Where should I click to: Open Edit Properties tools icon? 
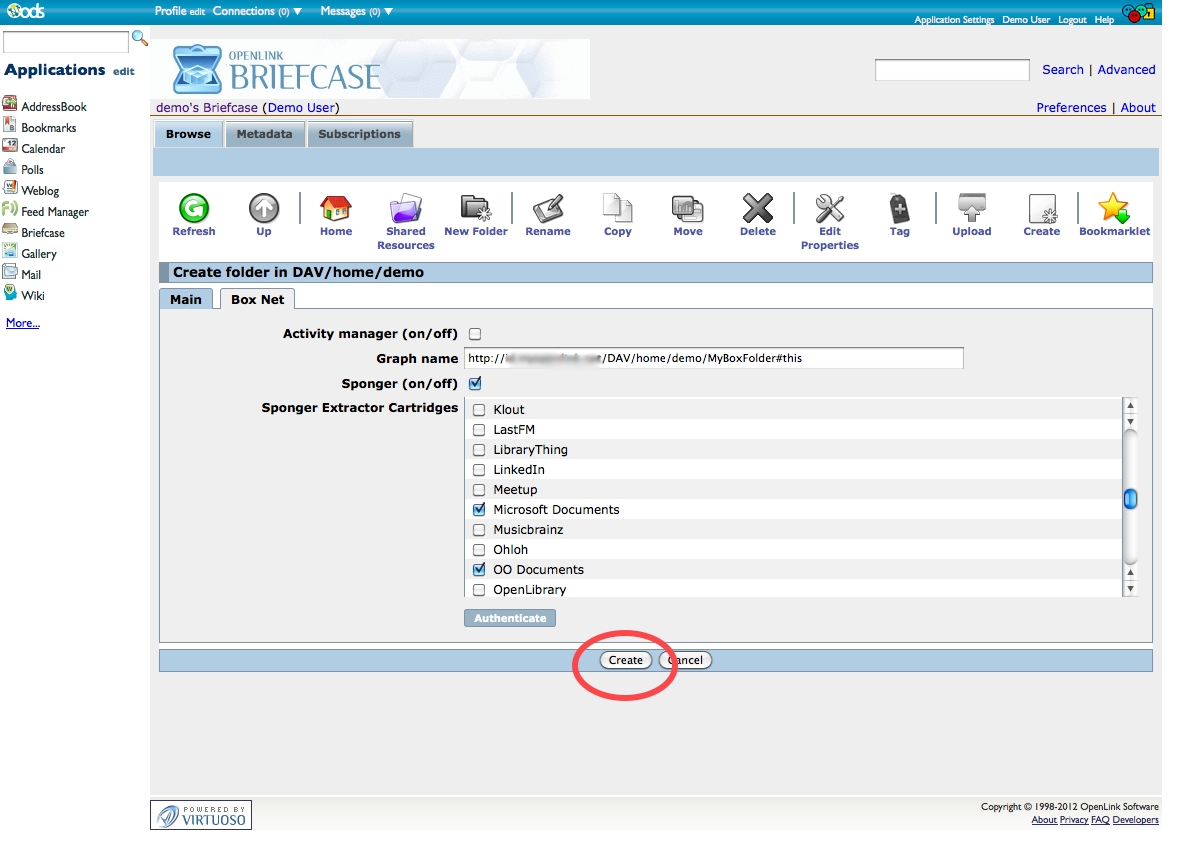pyautogui.click(x=829, y=209)
